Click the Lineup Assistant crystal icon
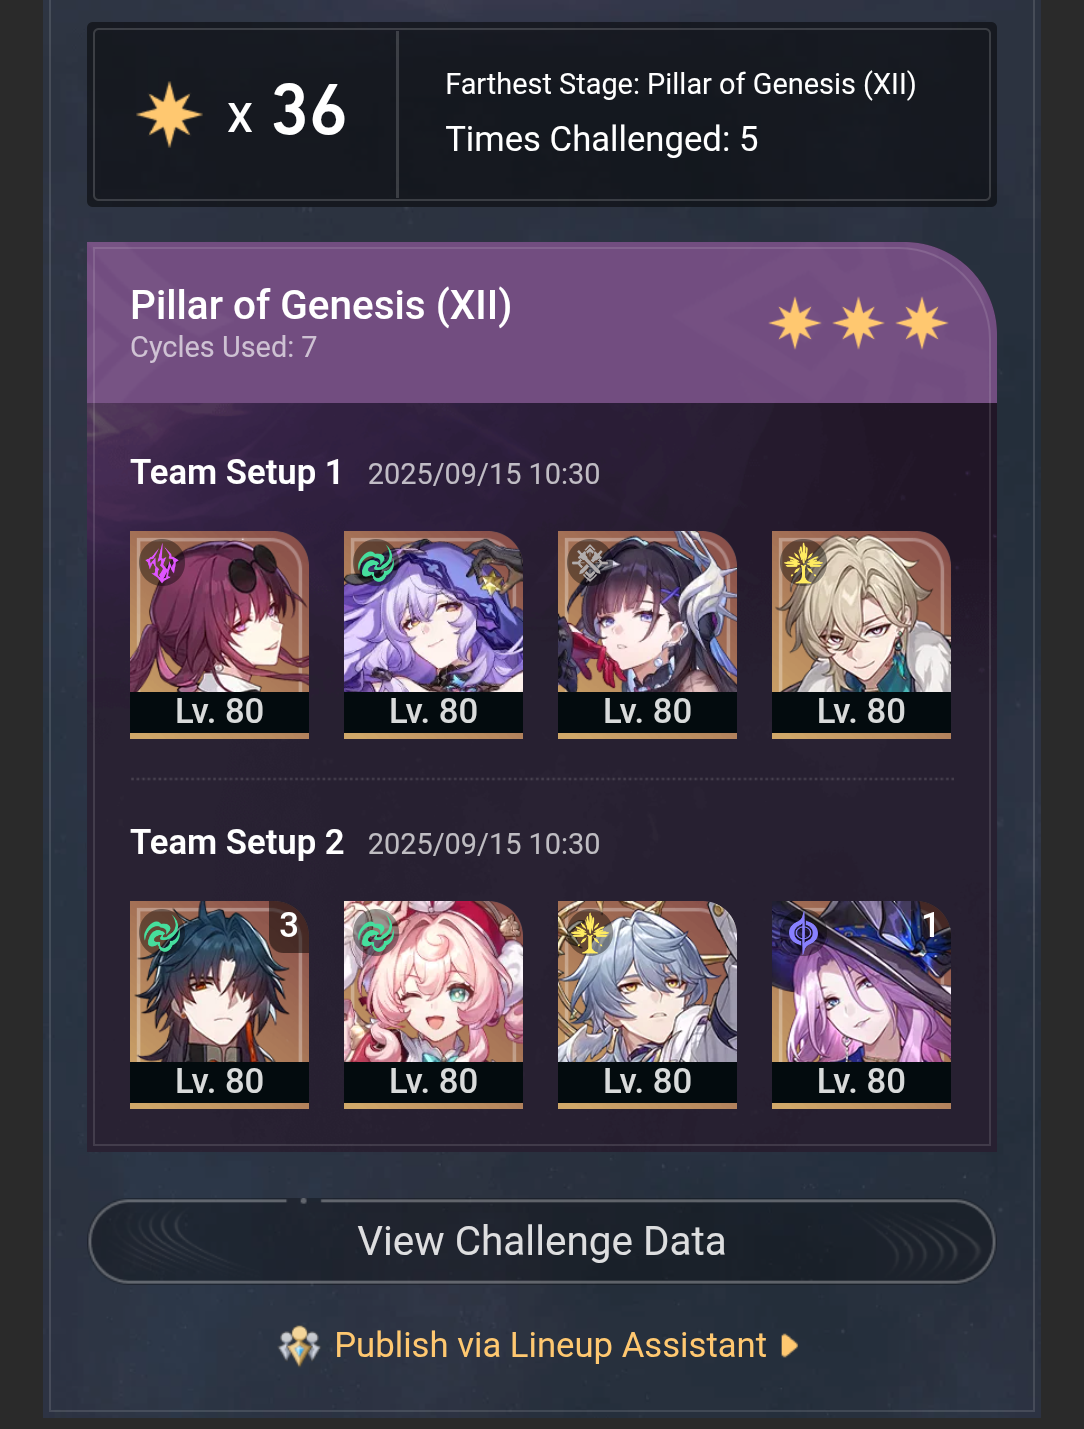Image resolution: width=1084 pixels, height=1429 pixels. point(299,1346)
